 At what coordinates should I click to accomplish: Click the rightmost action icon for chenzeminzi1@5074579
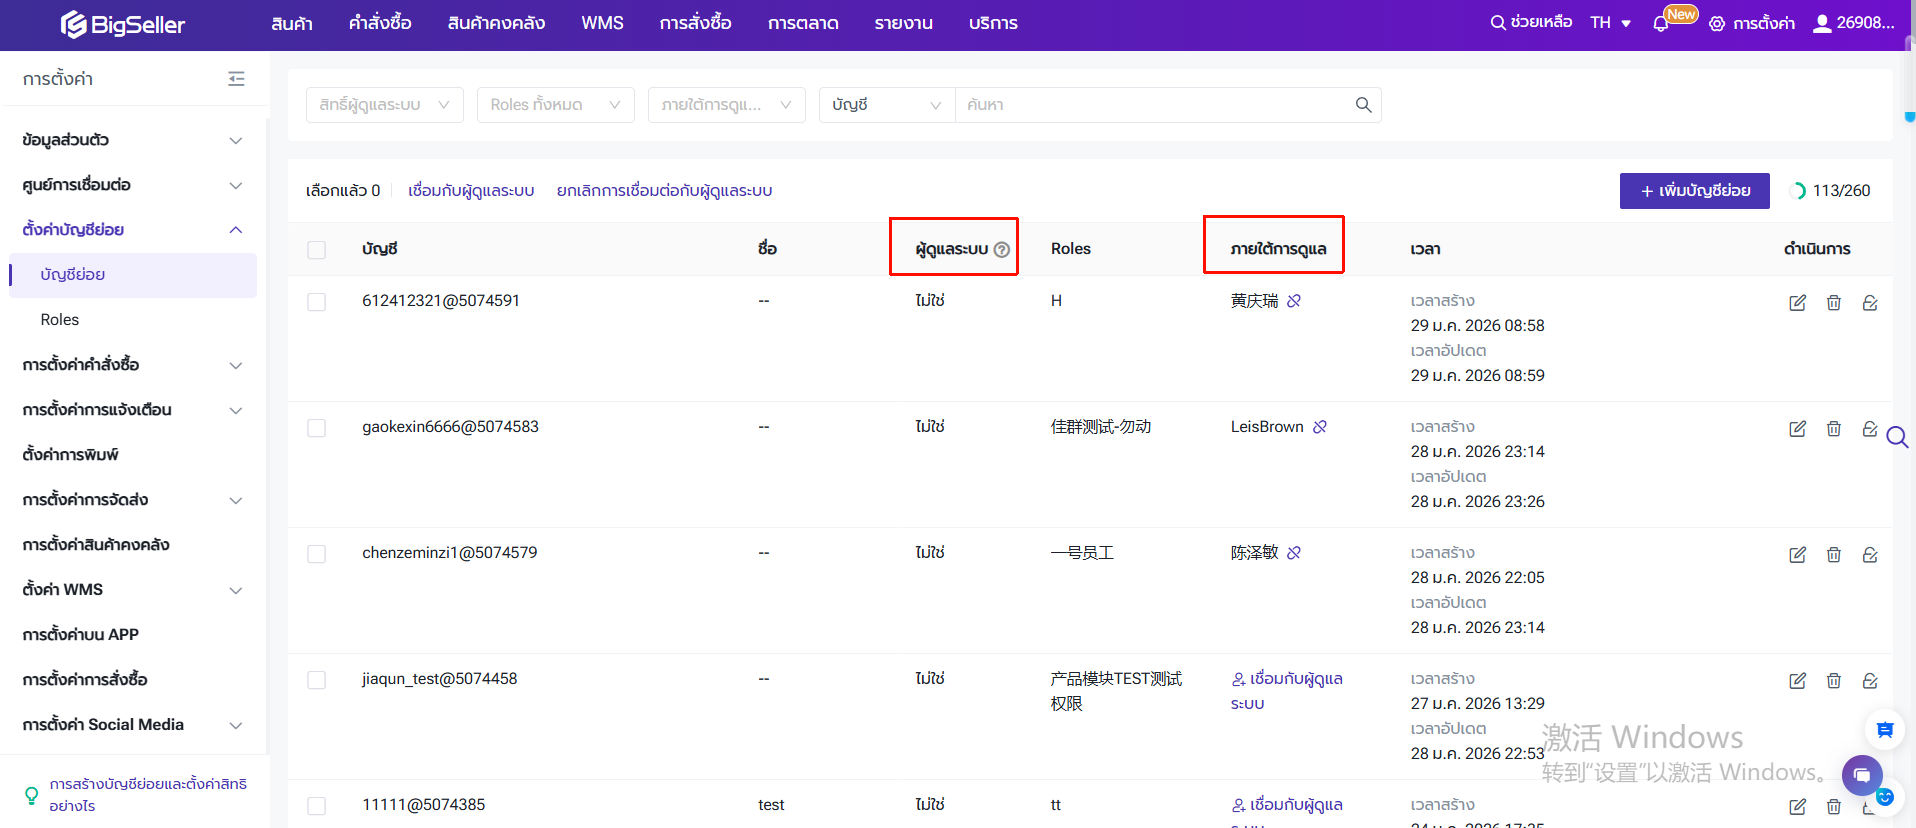1869,555
